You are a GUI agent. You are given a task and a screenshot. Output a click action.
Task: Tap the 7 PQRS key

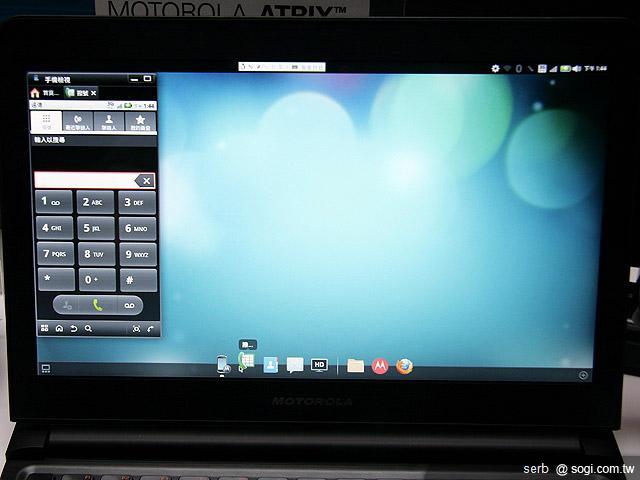point(56,254)
